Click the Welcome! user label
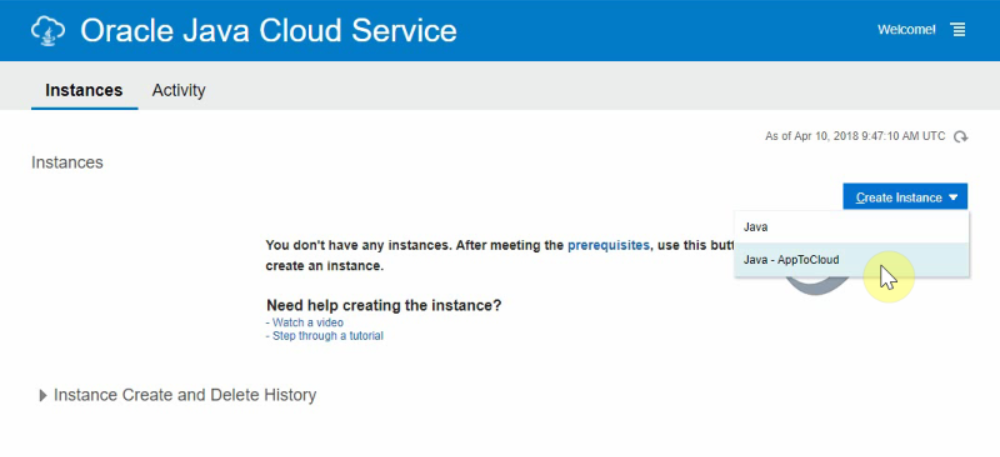 (x=906, y=29)
